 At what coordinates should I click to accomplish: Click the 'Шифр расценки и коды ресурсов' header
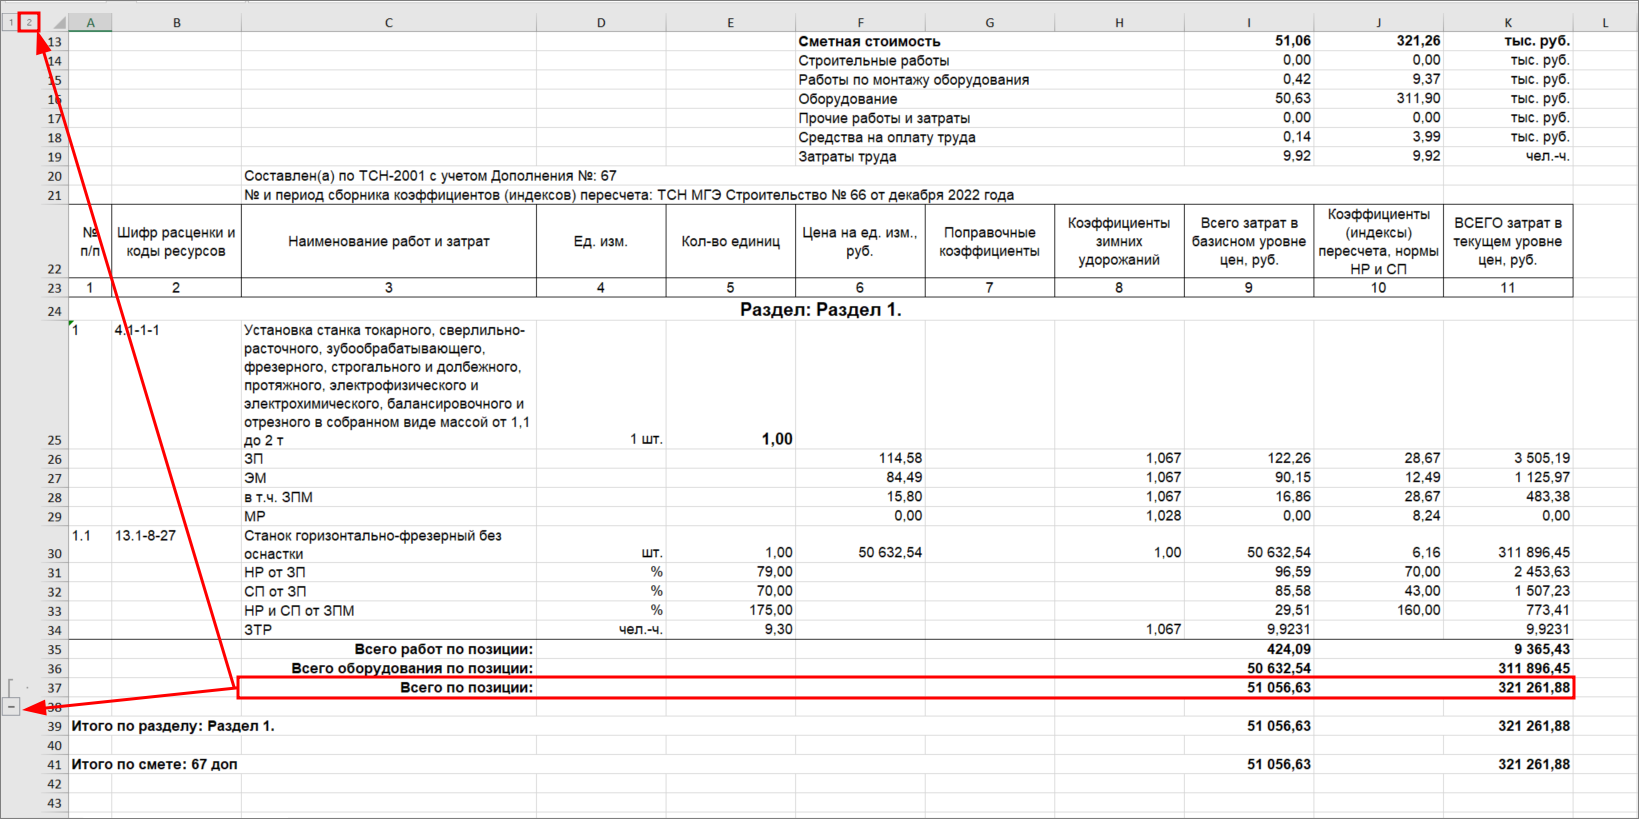pyautogui.click(x=176, y=241)
